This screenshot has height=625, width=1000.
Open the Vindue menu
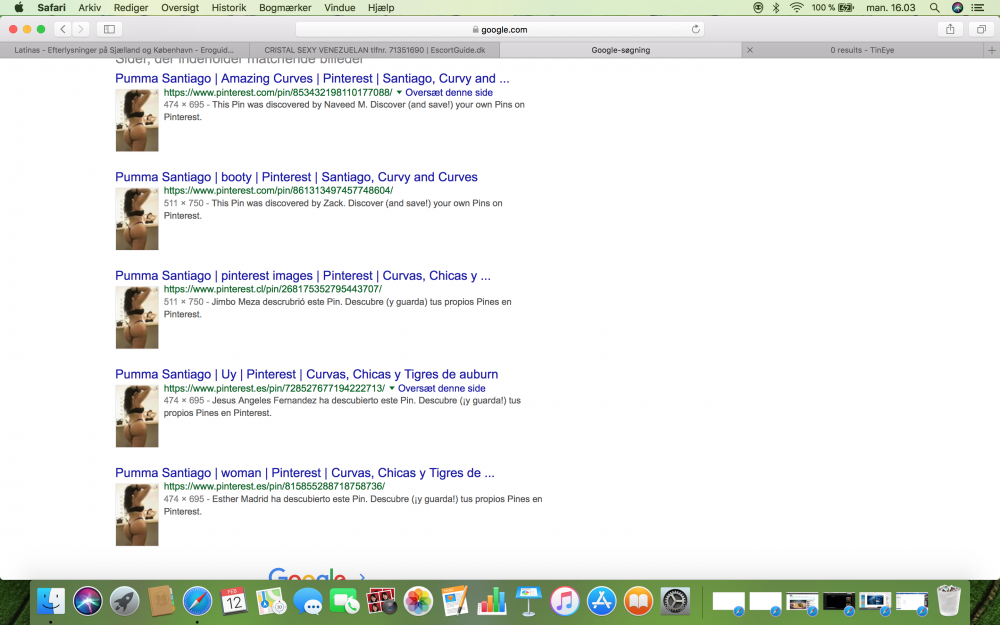[x=339, y=8]
